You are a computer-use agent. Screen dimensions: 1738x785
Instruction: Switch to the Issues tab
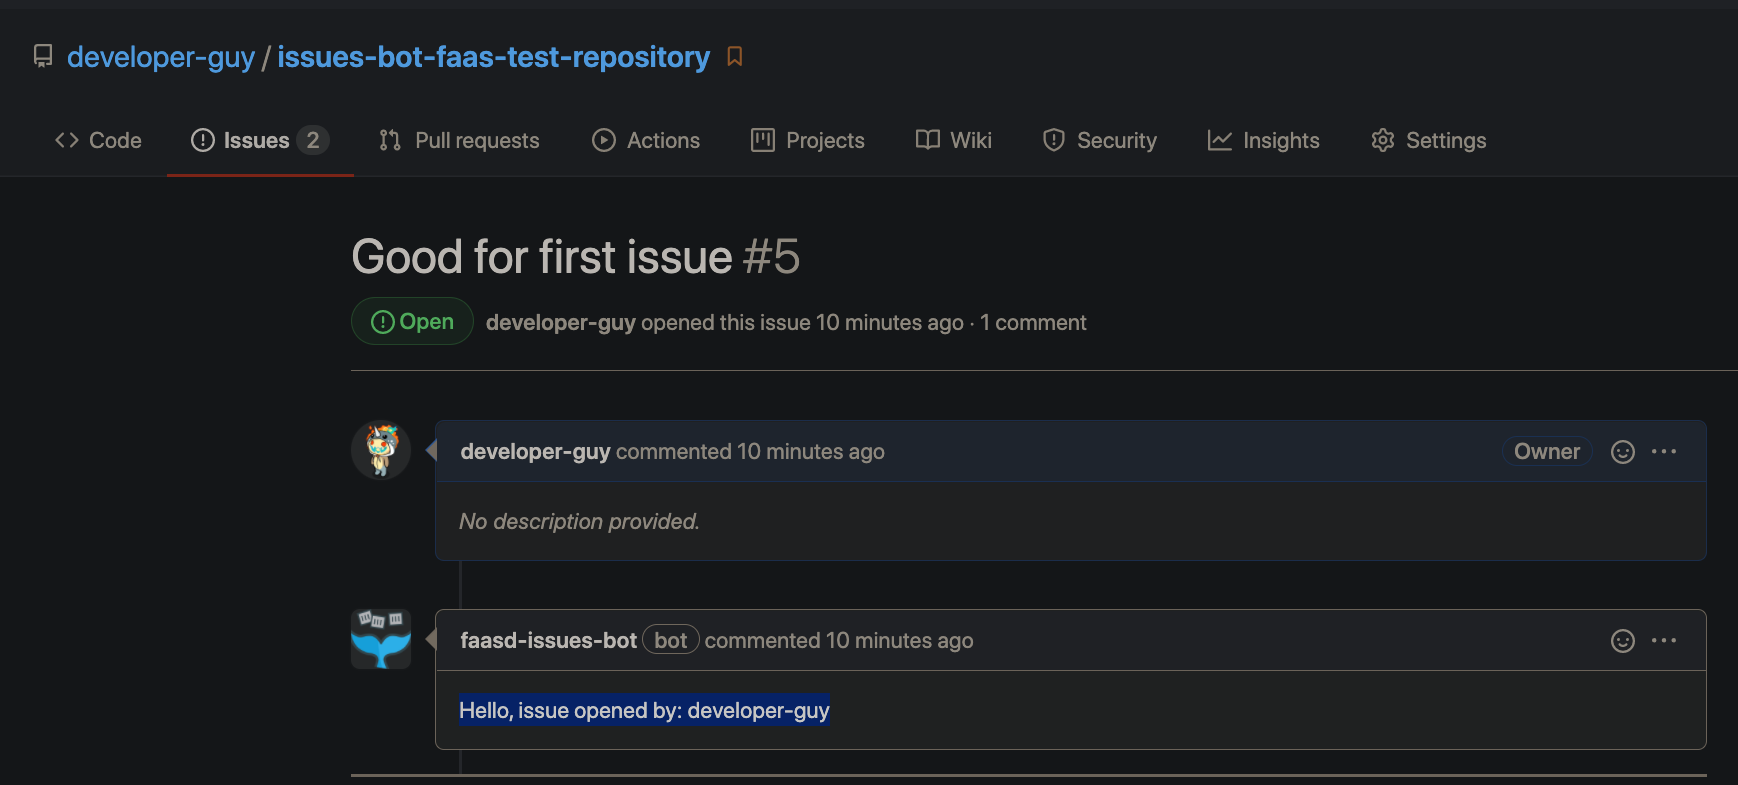point(260,140)
